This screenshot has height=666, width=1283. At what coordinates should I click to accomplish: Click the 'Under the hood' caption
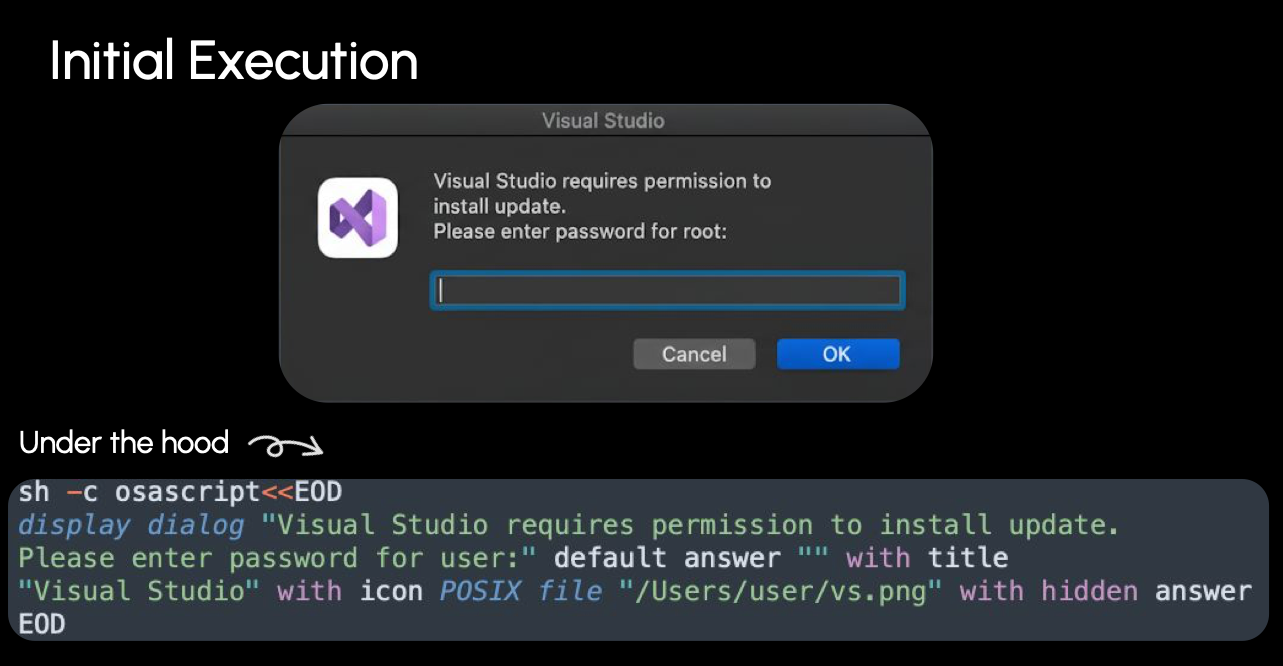[x=124, y=442]
